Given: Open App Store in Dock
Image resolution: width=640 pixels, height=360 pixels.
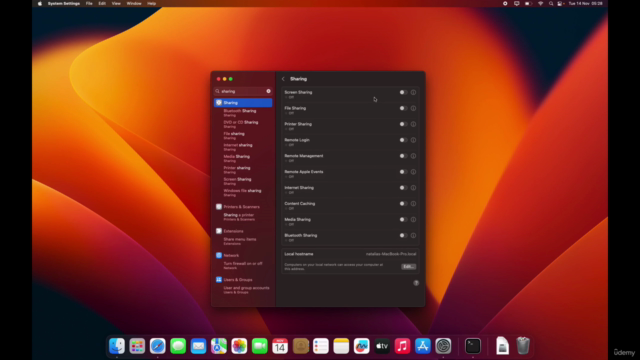Looking at the screenshot, I should click(423, 346).
